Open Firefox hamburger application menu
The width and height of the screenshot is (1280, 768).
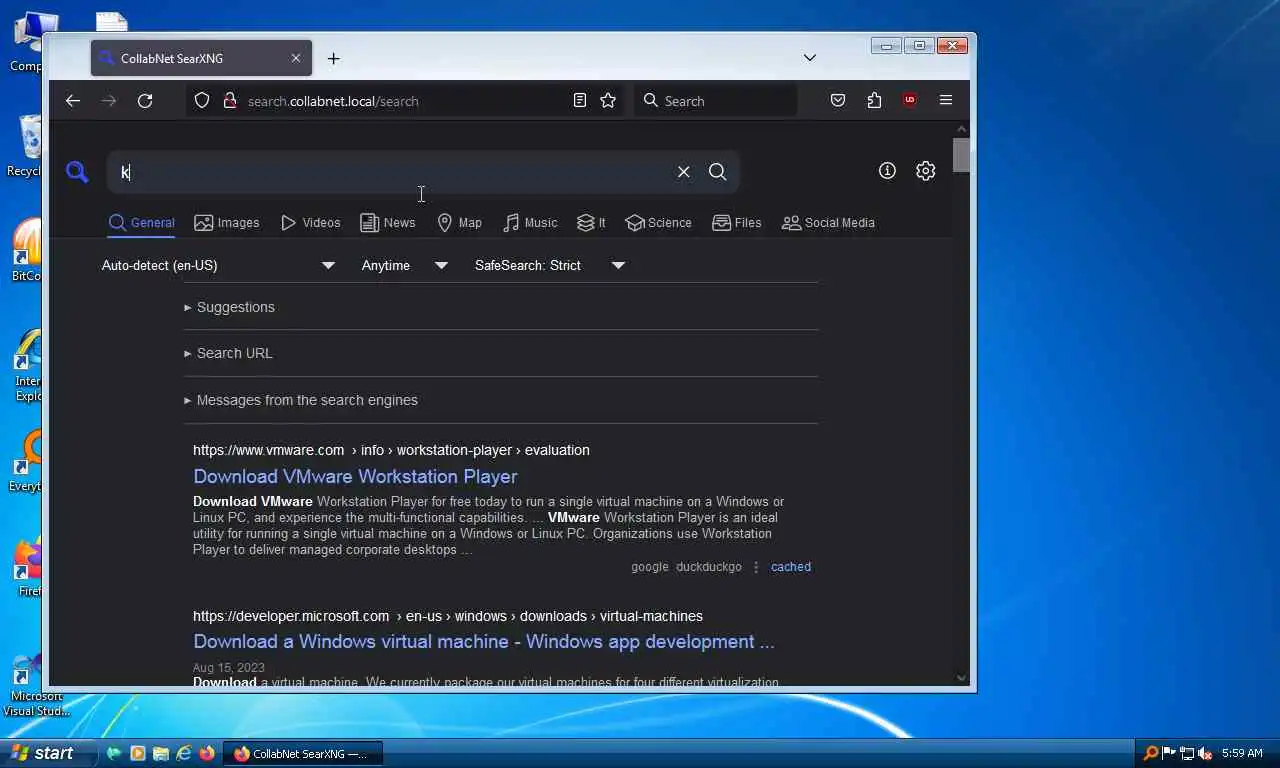click(x=946, y=100)
